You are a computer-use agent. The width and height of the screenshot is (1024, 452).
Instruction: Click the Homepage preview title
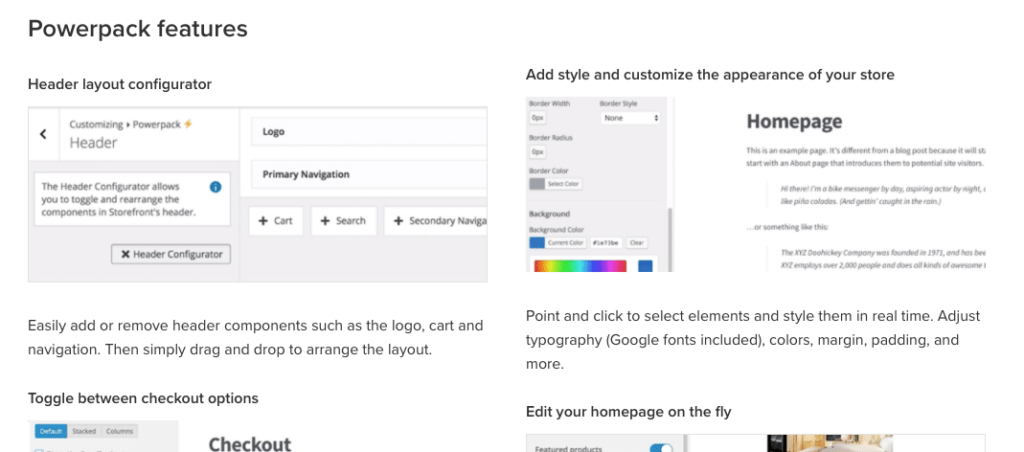pos(794,121)
